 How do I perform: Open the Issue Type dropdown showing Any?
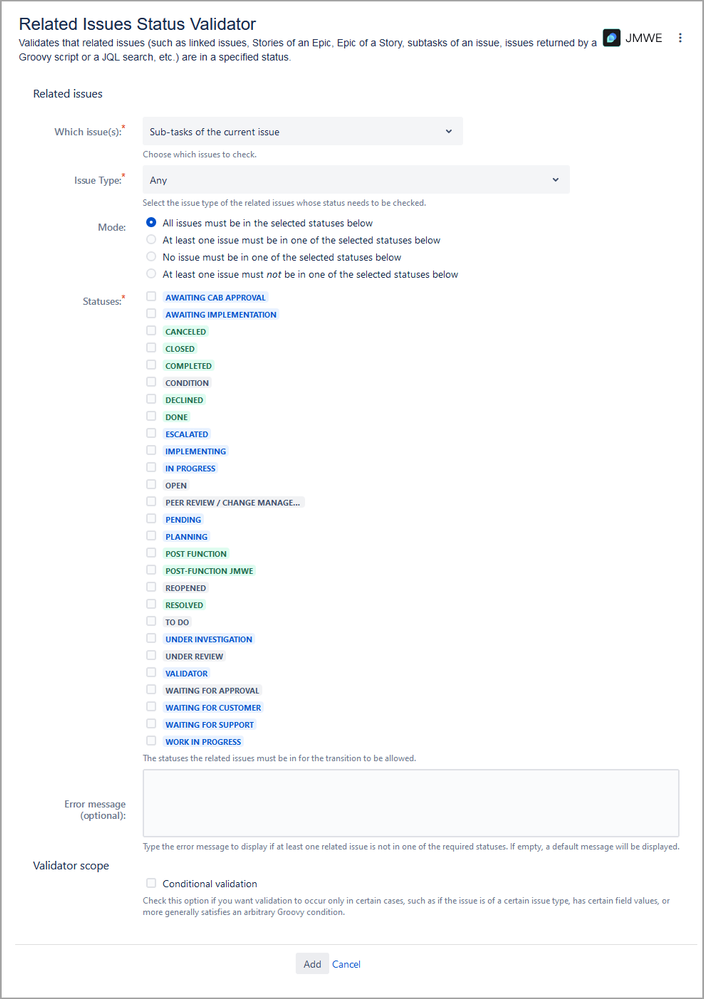point(353,179)
